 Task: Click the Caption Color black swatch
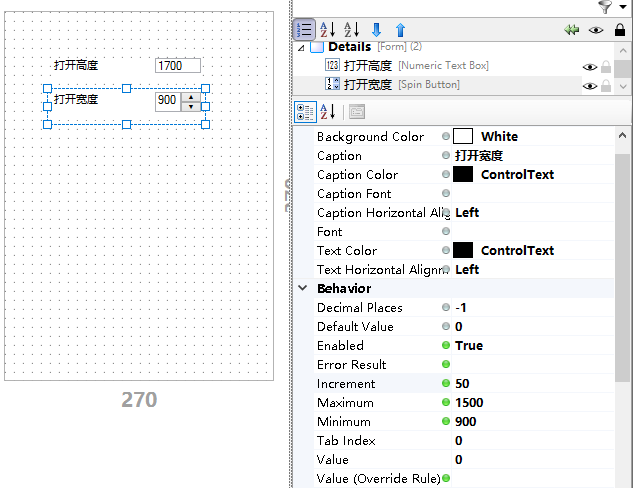pos(463,174)
